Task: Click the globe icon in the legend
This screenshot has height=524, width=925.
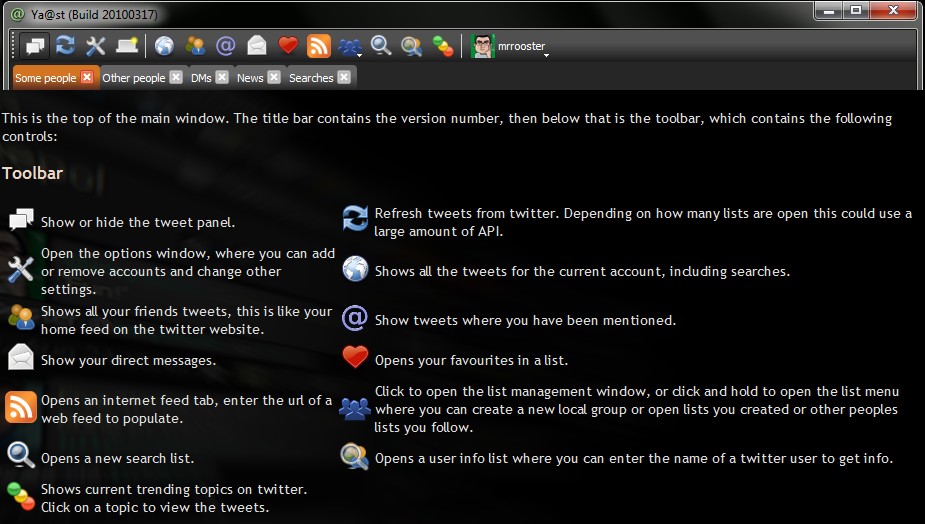Action: click(x=355, y=268)
